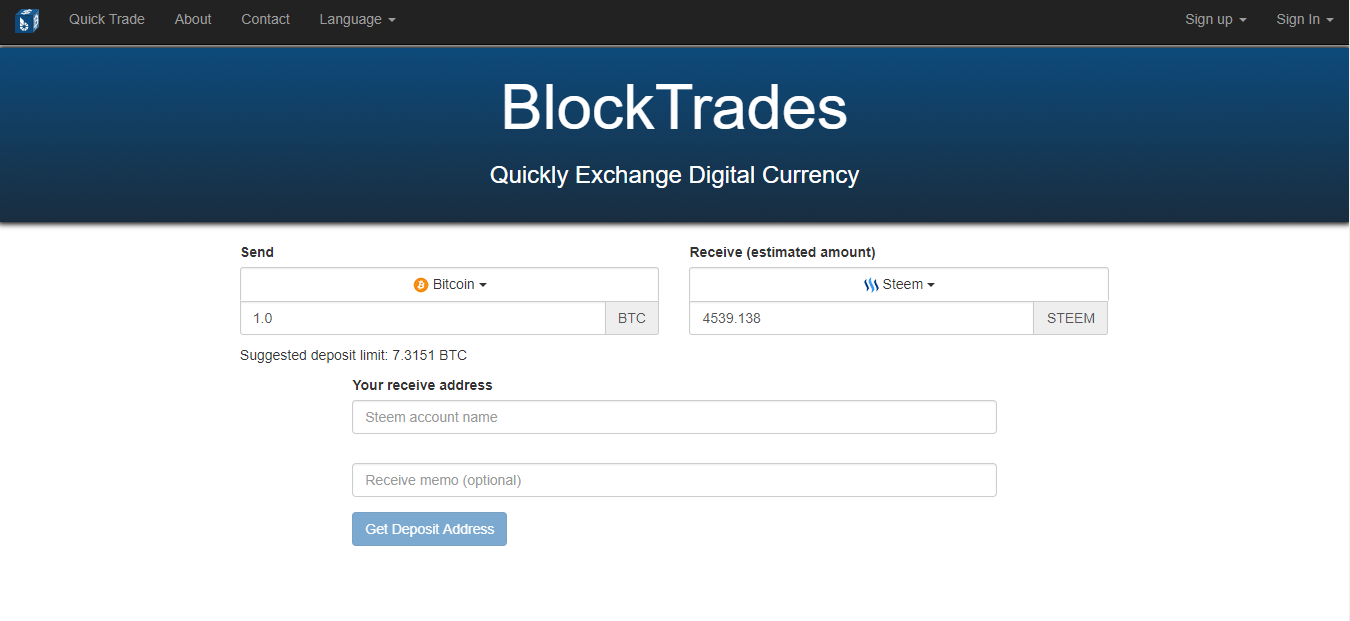
Task: Open the Sign up dropdown
Action: point(1216,19)
